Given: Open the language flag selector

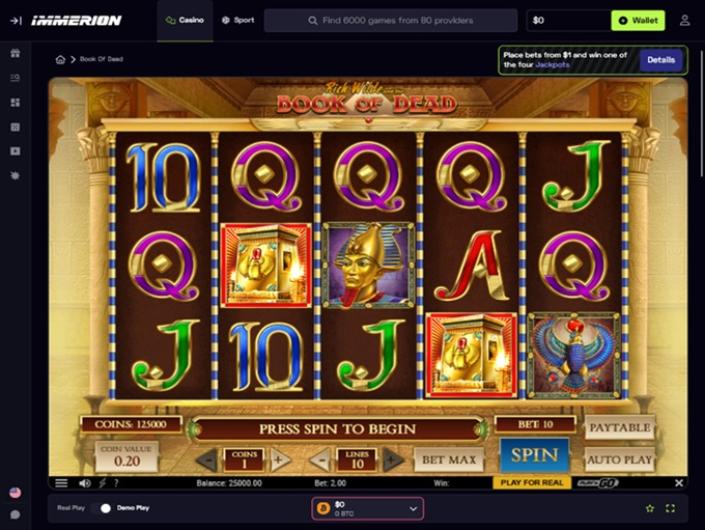Looking at the screenshot, I should (15, 493).
